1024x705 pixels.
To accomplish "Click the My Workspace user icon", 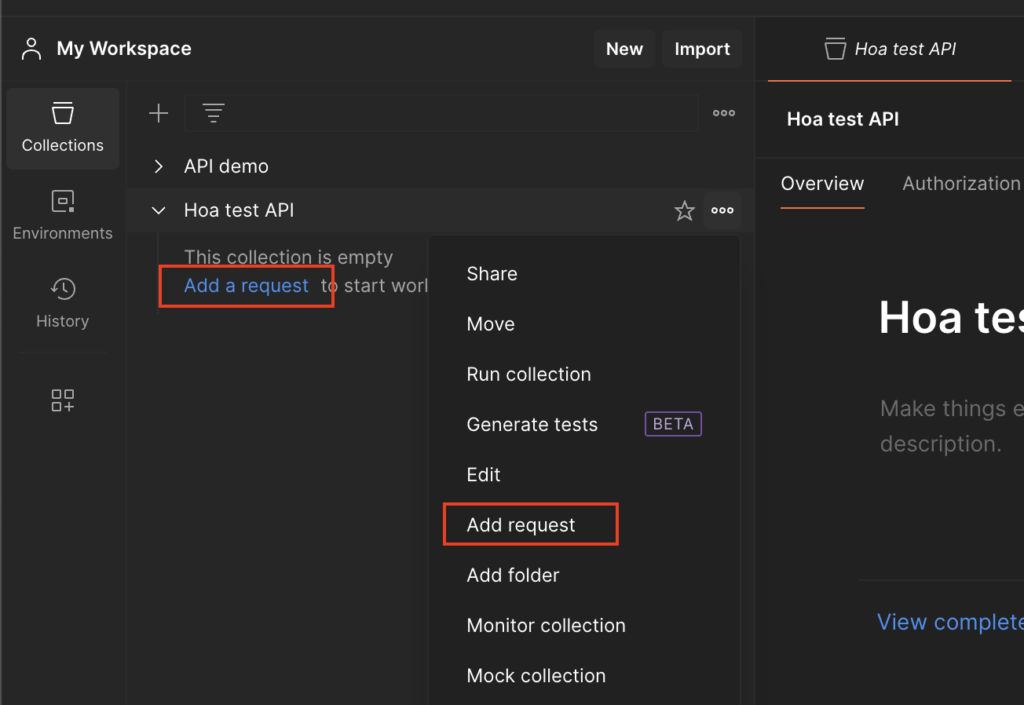I will [31, 49].
